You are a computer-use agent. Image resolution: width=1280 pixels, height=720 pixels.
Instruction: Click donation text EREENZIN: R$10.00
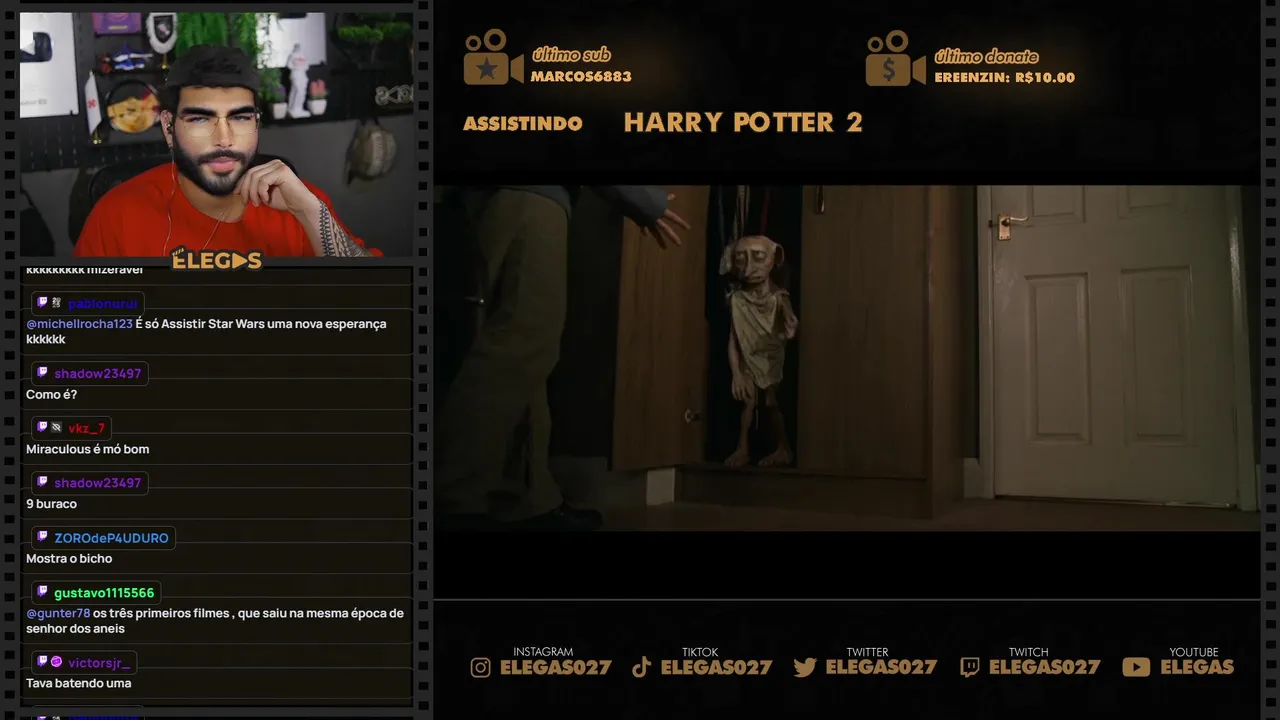click(x=1005, y=78)
